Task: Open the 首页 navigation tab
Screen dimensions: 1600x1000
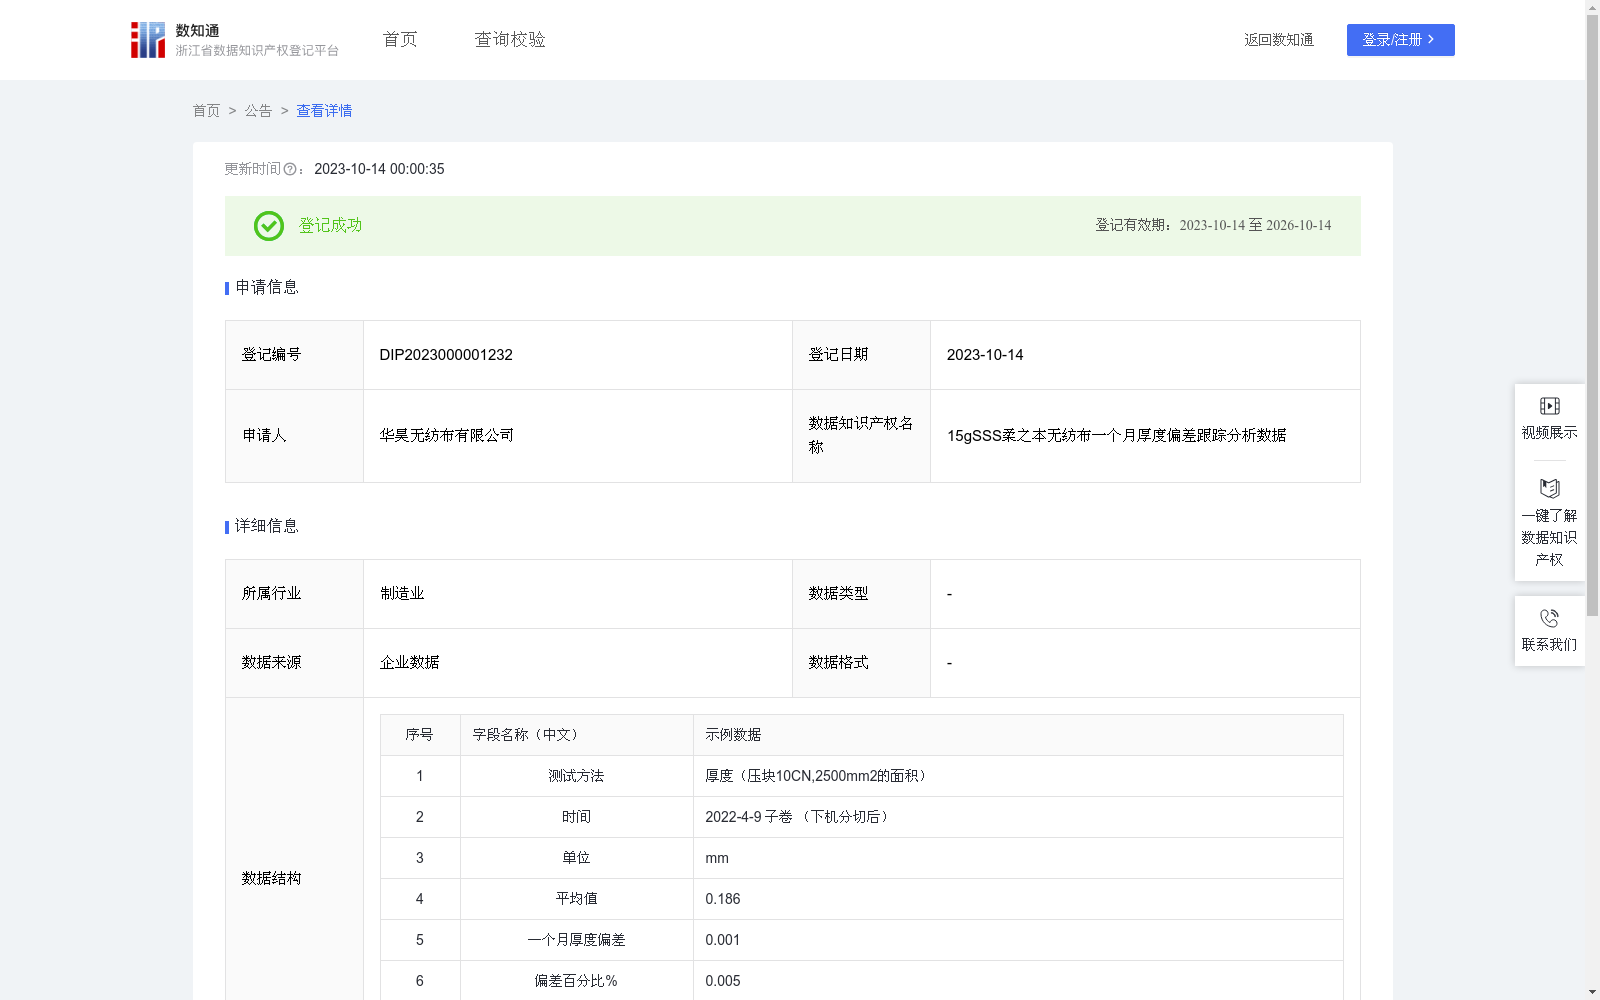Action: [x=400, y=39]
